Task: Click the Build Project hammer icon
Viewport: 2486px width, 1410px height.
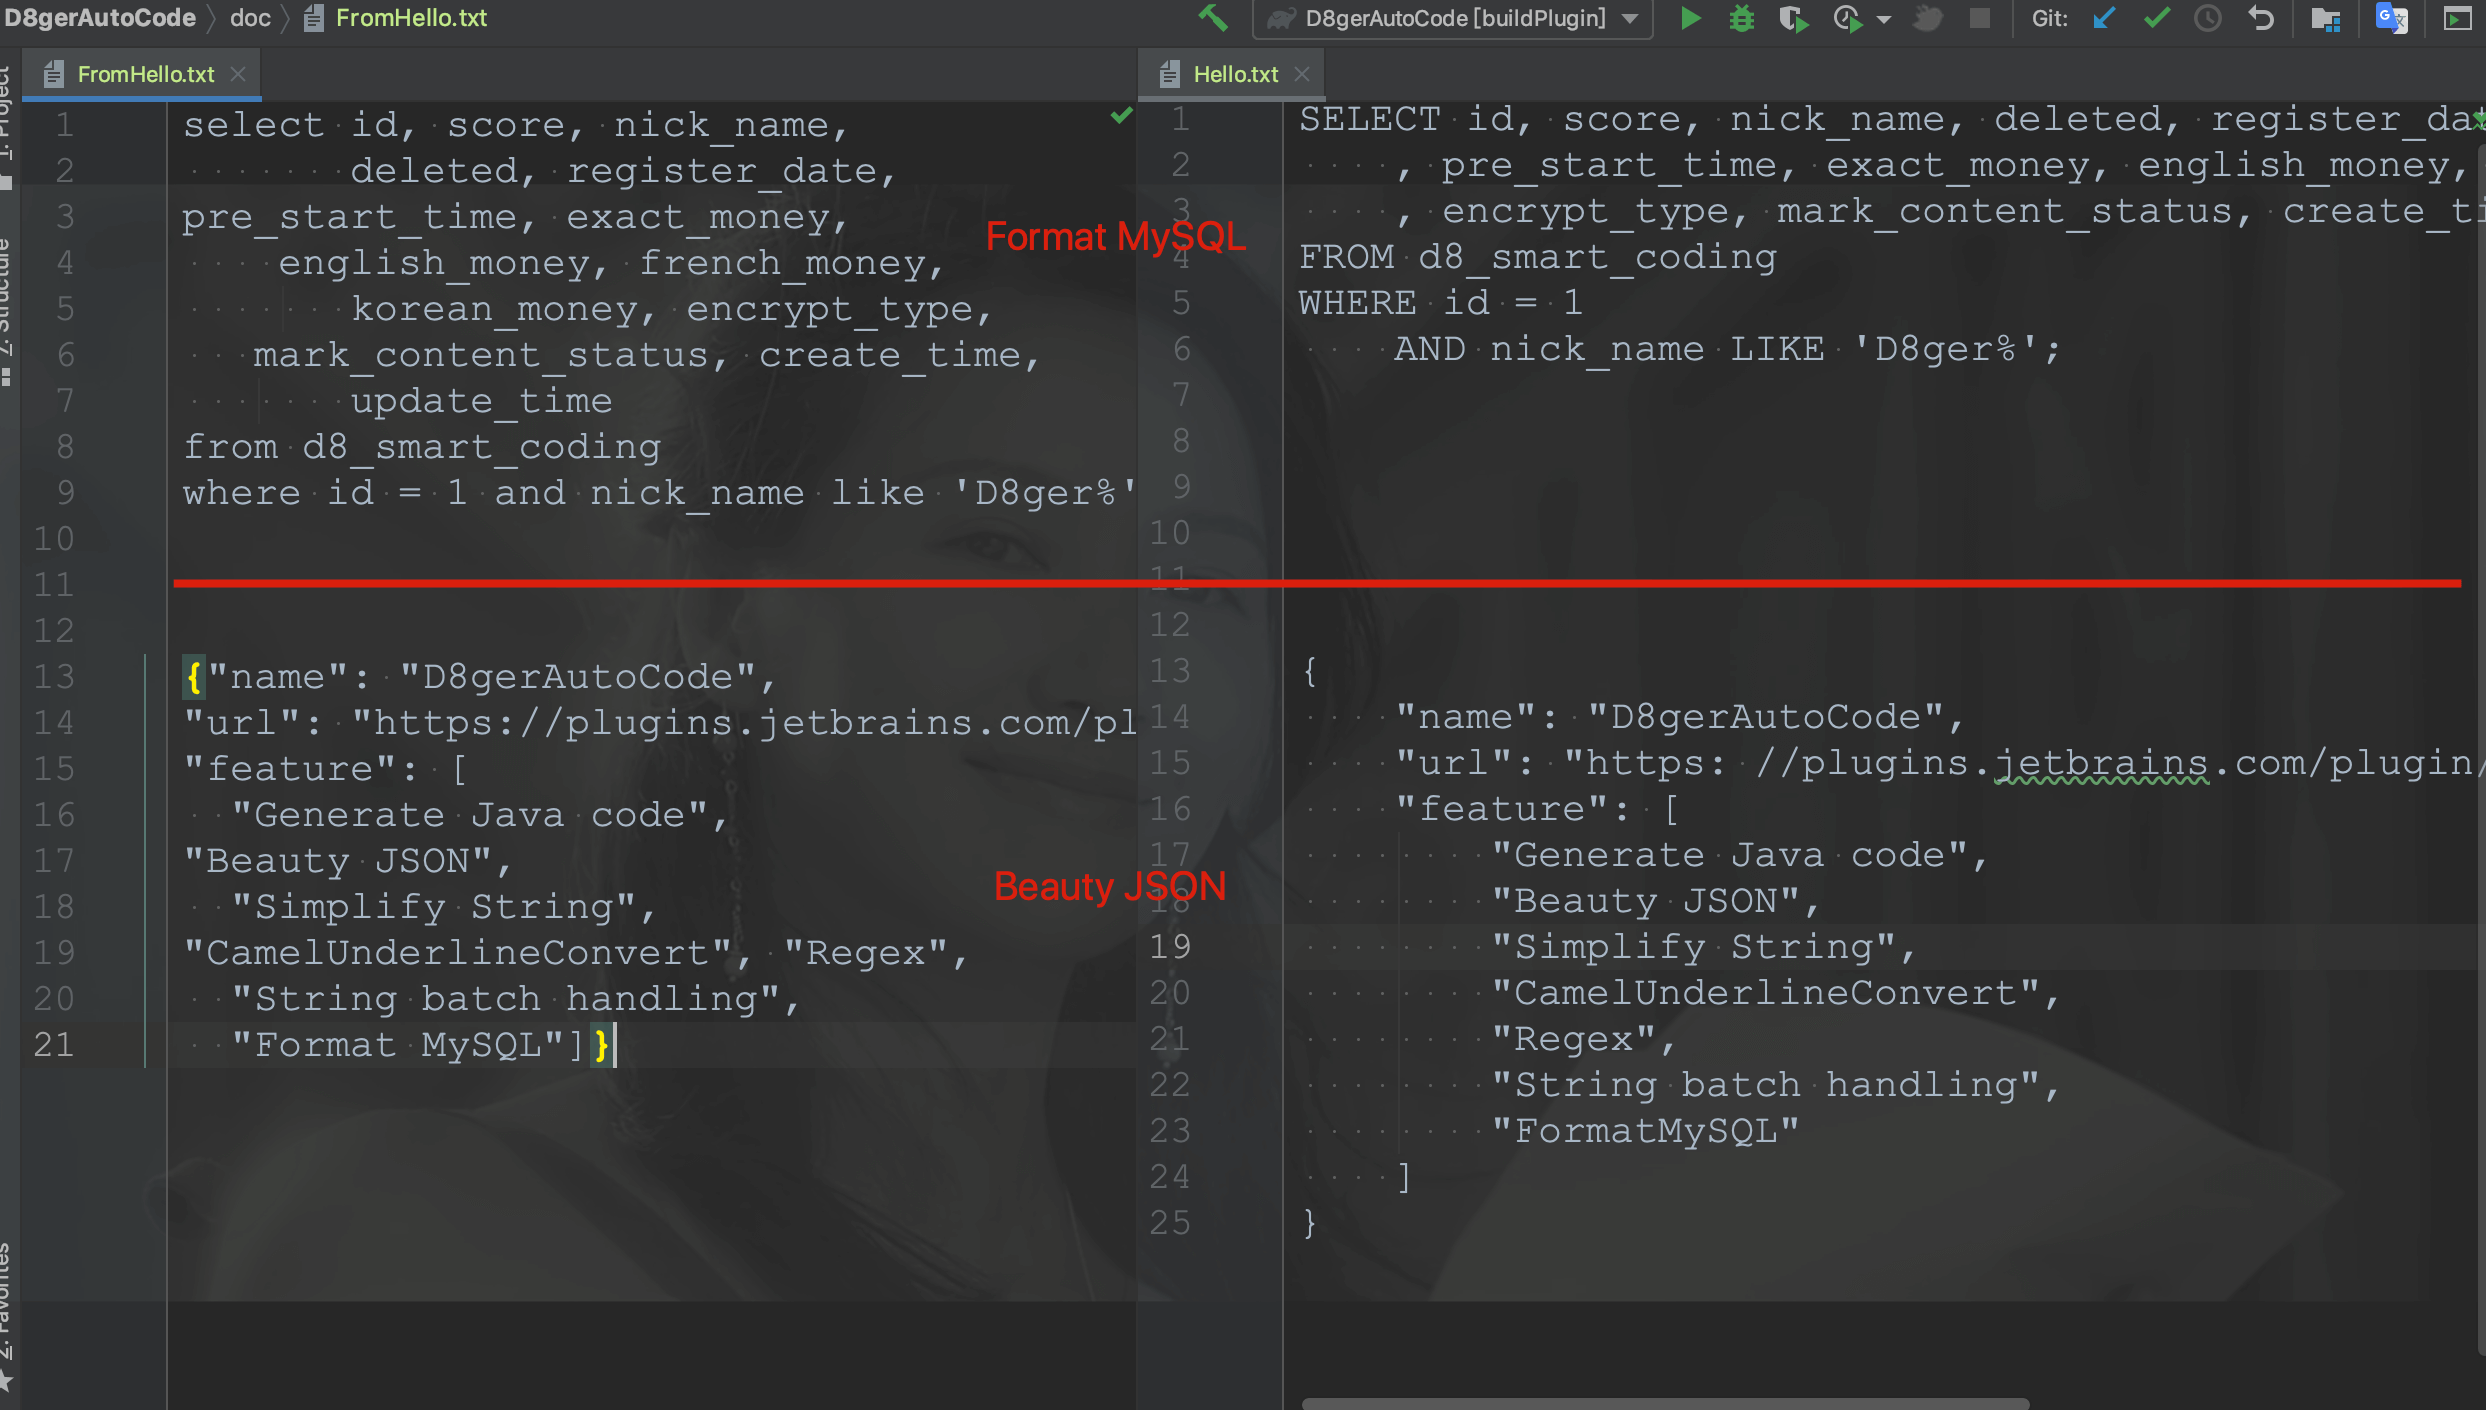Action: pos(1213,18)
